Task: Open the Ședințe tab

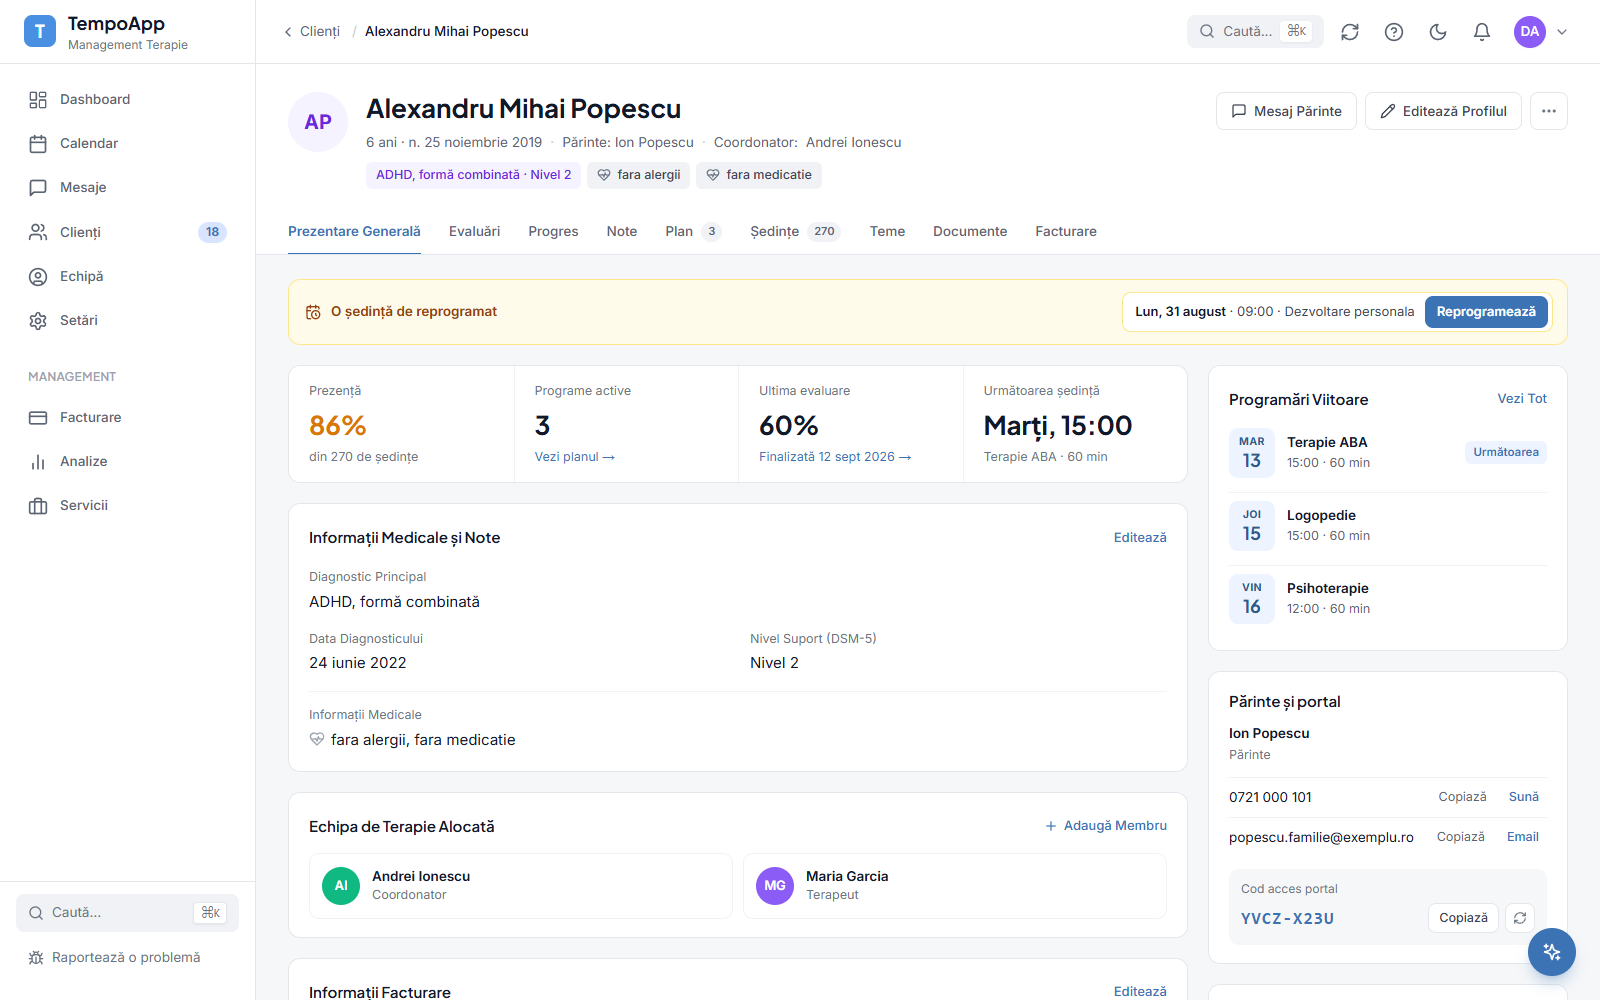Action: 795,231
